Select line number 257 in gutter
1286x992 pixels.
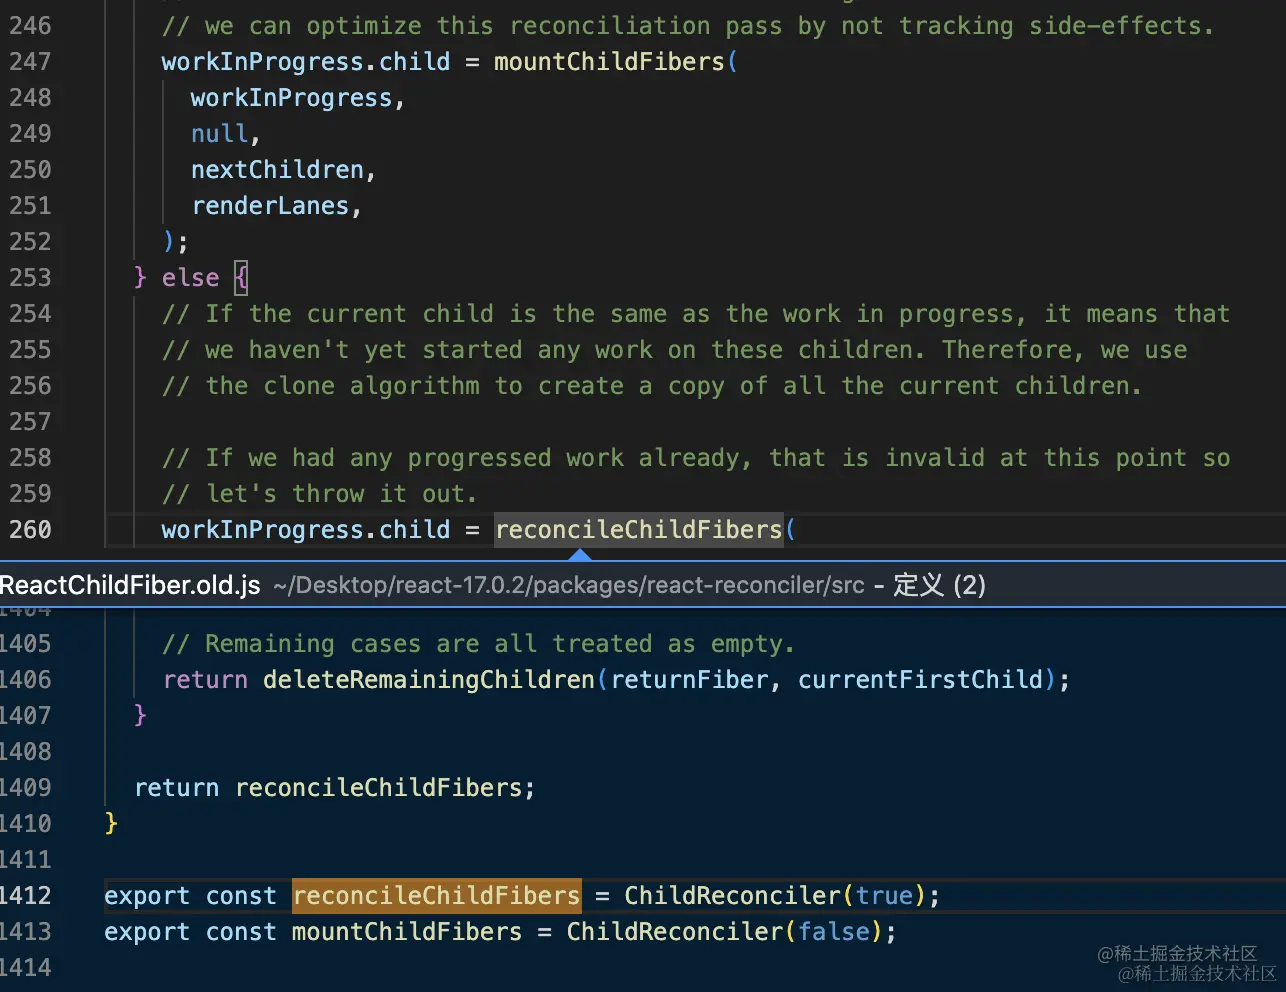[30, 422]
